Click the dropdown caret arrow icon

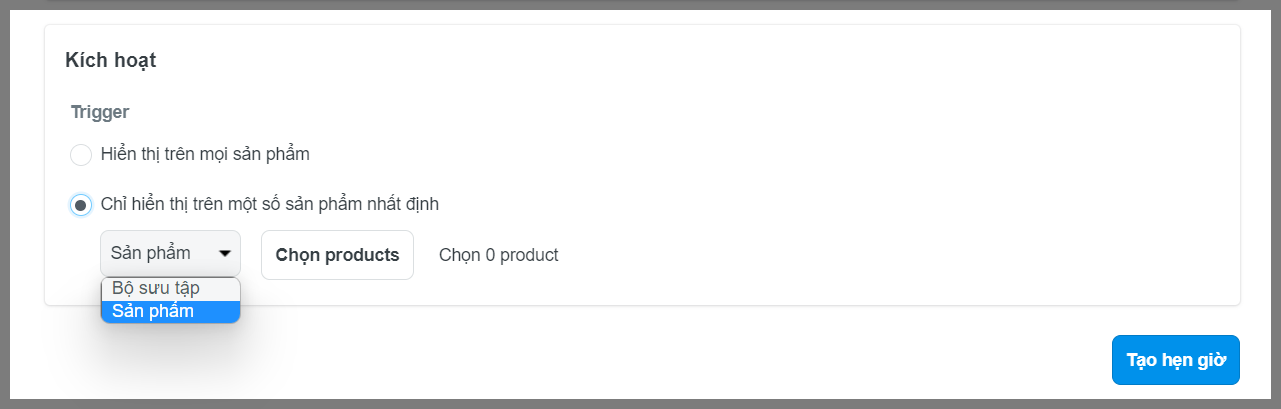225,254
